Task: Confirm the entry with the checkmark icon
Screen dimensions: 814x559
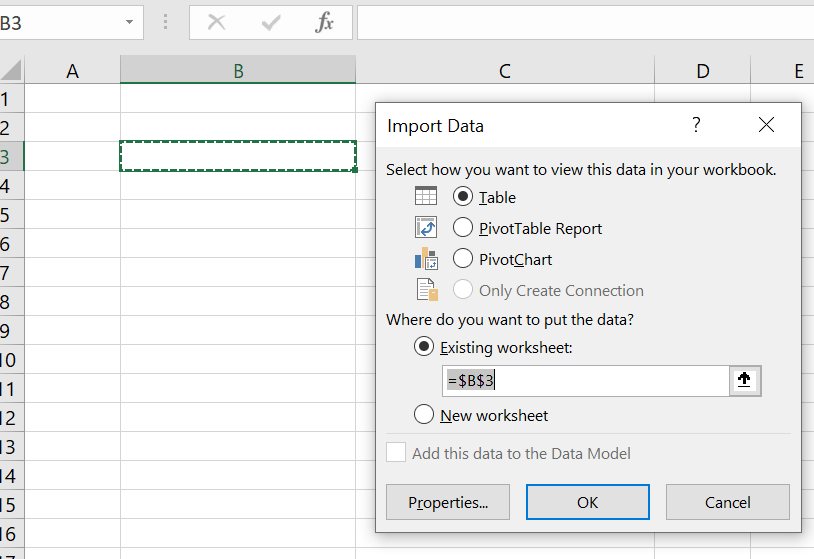Action: (x=271, y=22)
